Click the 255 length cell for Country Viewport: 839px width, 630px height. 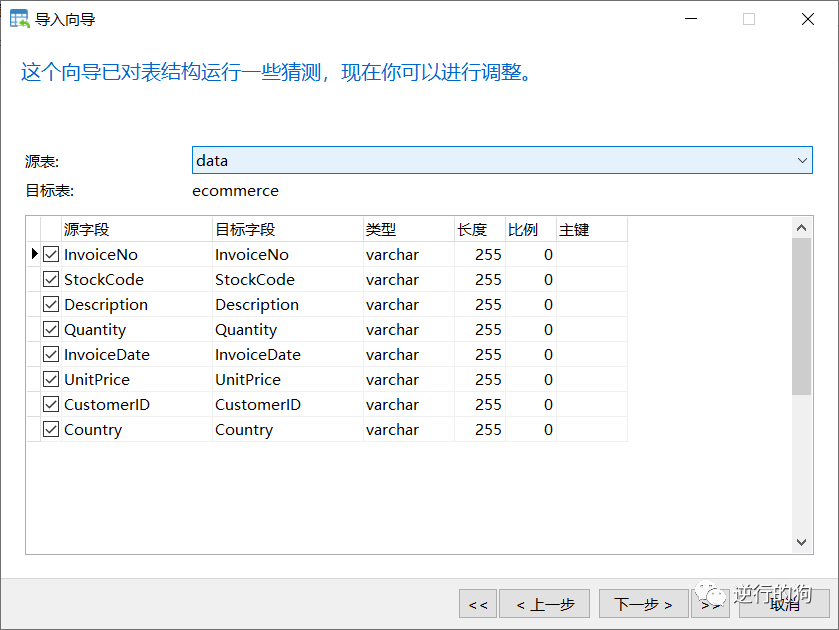click(x=480, y=429)
